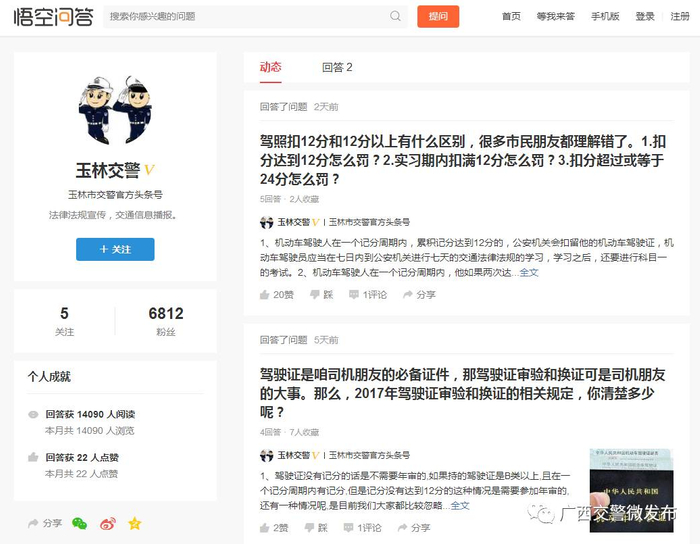The height and width of the screenshot is (544, 700).
Task: Click the 2天前 timestamp
Action: coord(326,107)
